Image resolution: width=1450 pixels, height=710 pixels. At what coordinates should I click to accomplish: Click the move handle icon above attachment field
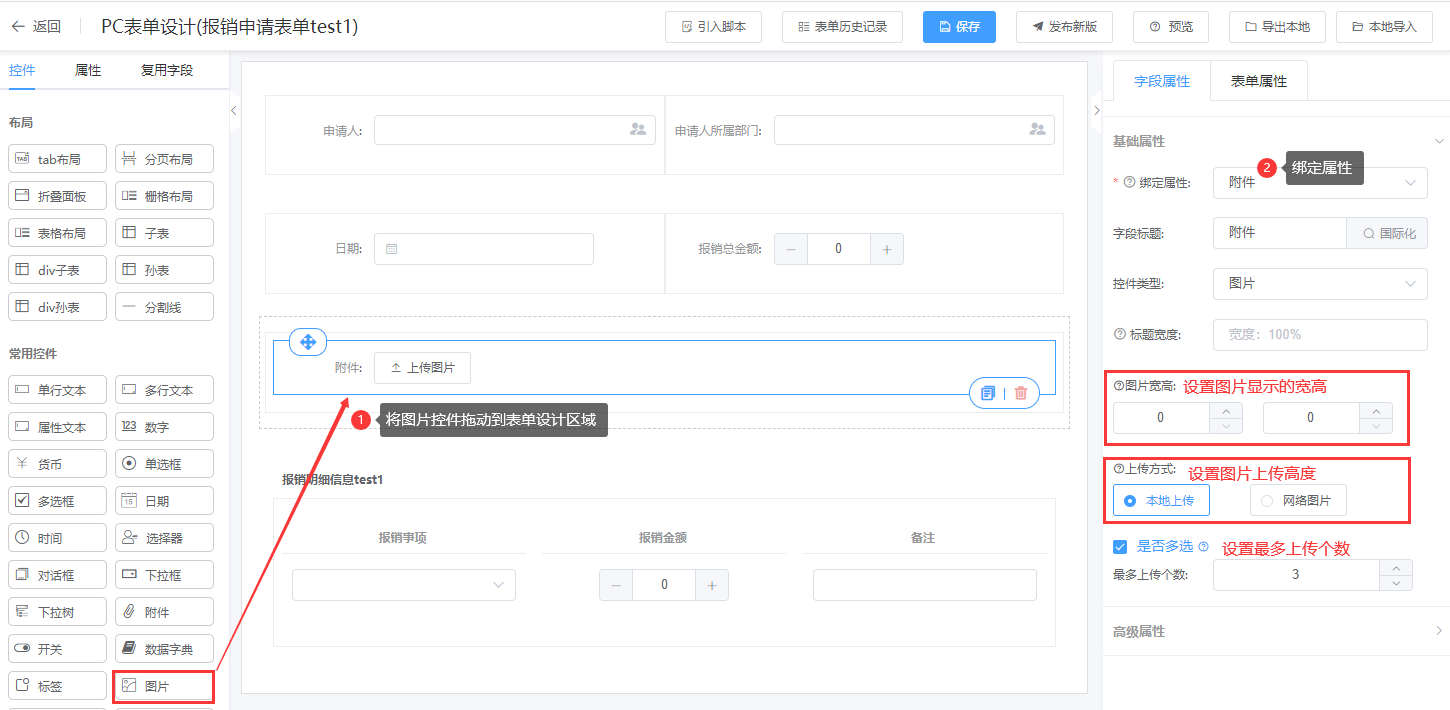(308, 342)
